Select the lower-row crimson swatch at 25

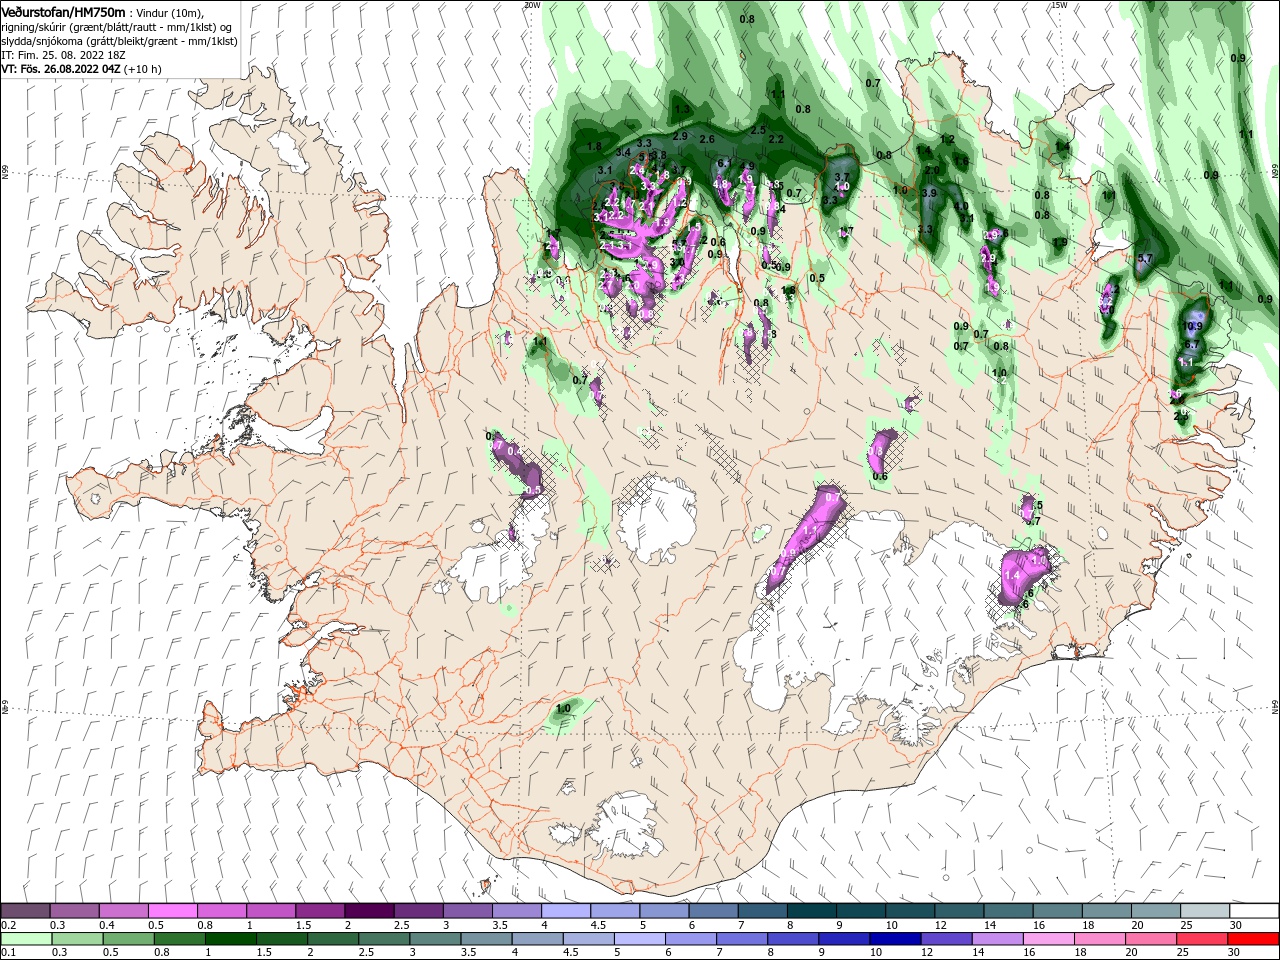1203,939
